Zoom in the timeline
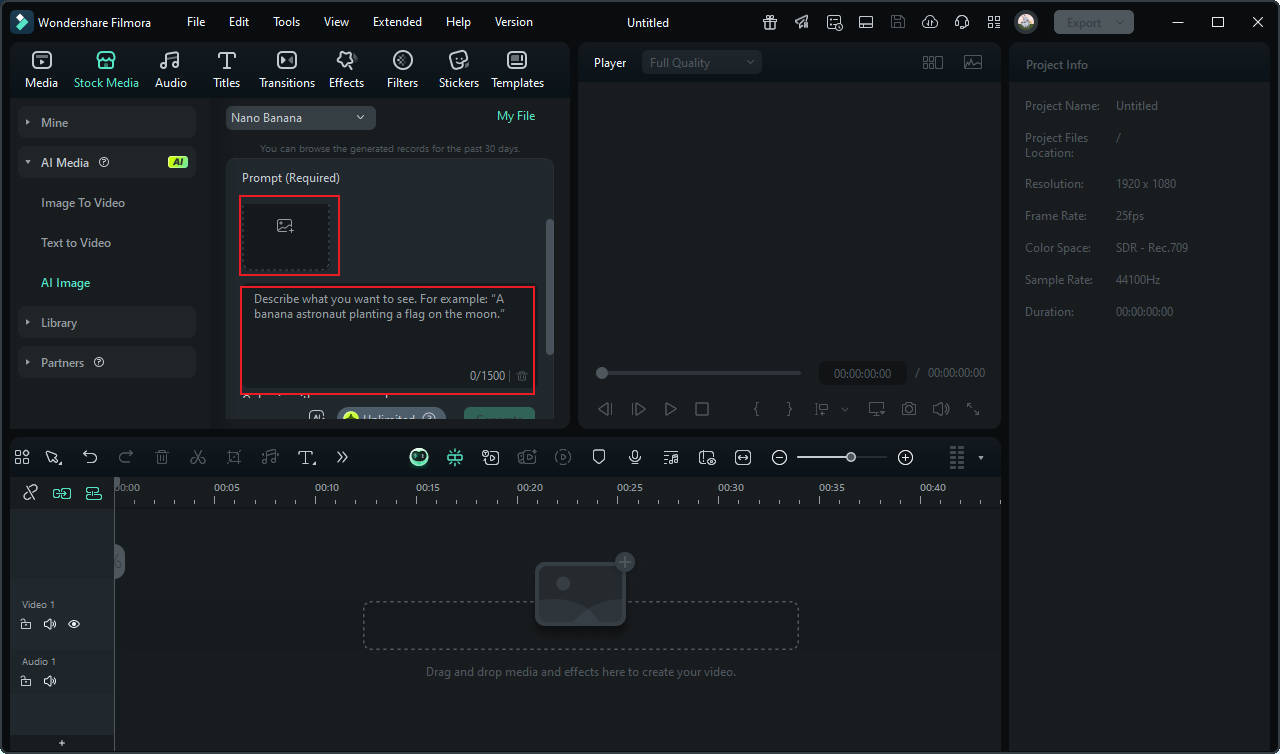 click(x=906, y=457)
